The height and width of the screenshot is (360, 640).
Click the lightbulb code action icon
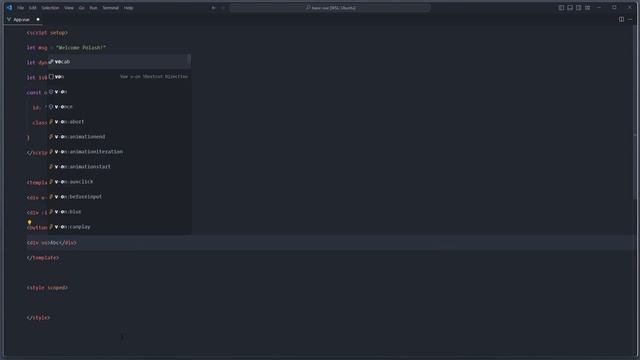coord(29,222)
